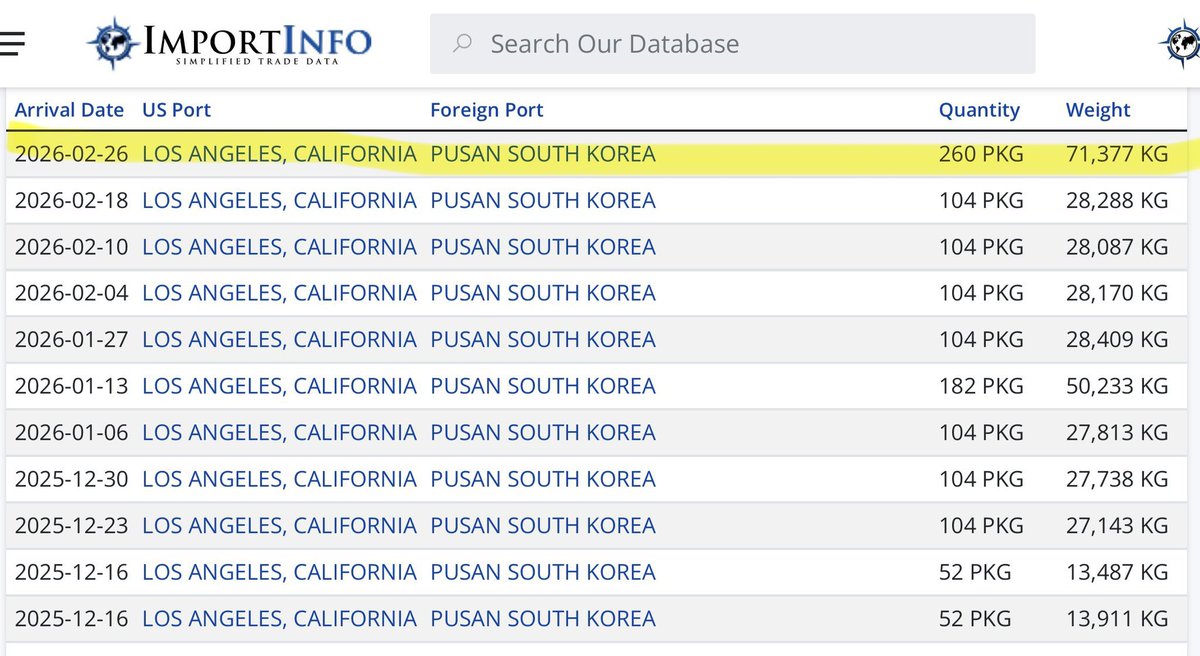Select the 2026-01-27 arrival date cell

(71, 339)
